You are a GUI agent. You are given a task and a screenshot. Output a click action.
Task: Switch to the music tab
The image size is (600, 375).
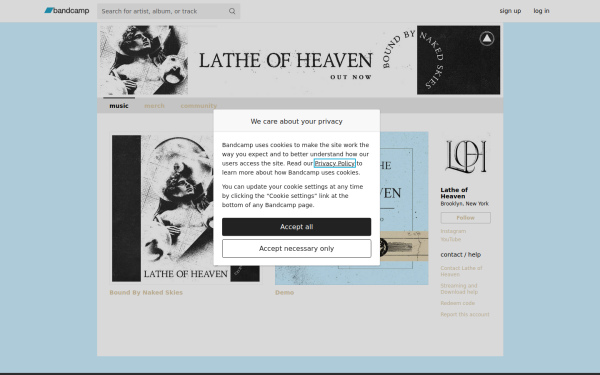pos(119,106)
